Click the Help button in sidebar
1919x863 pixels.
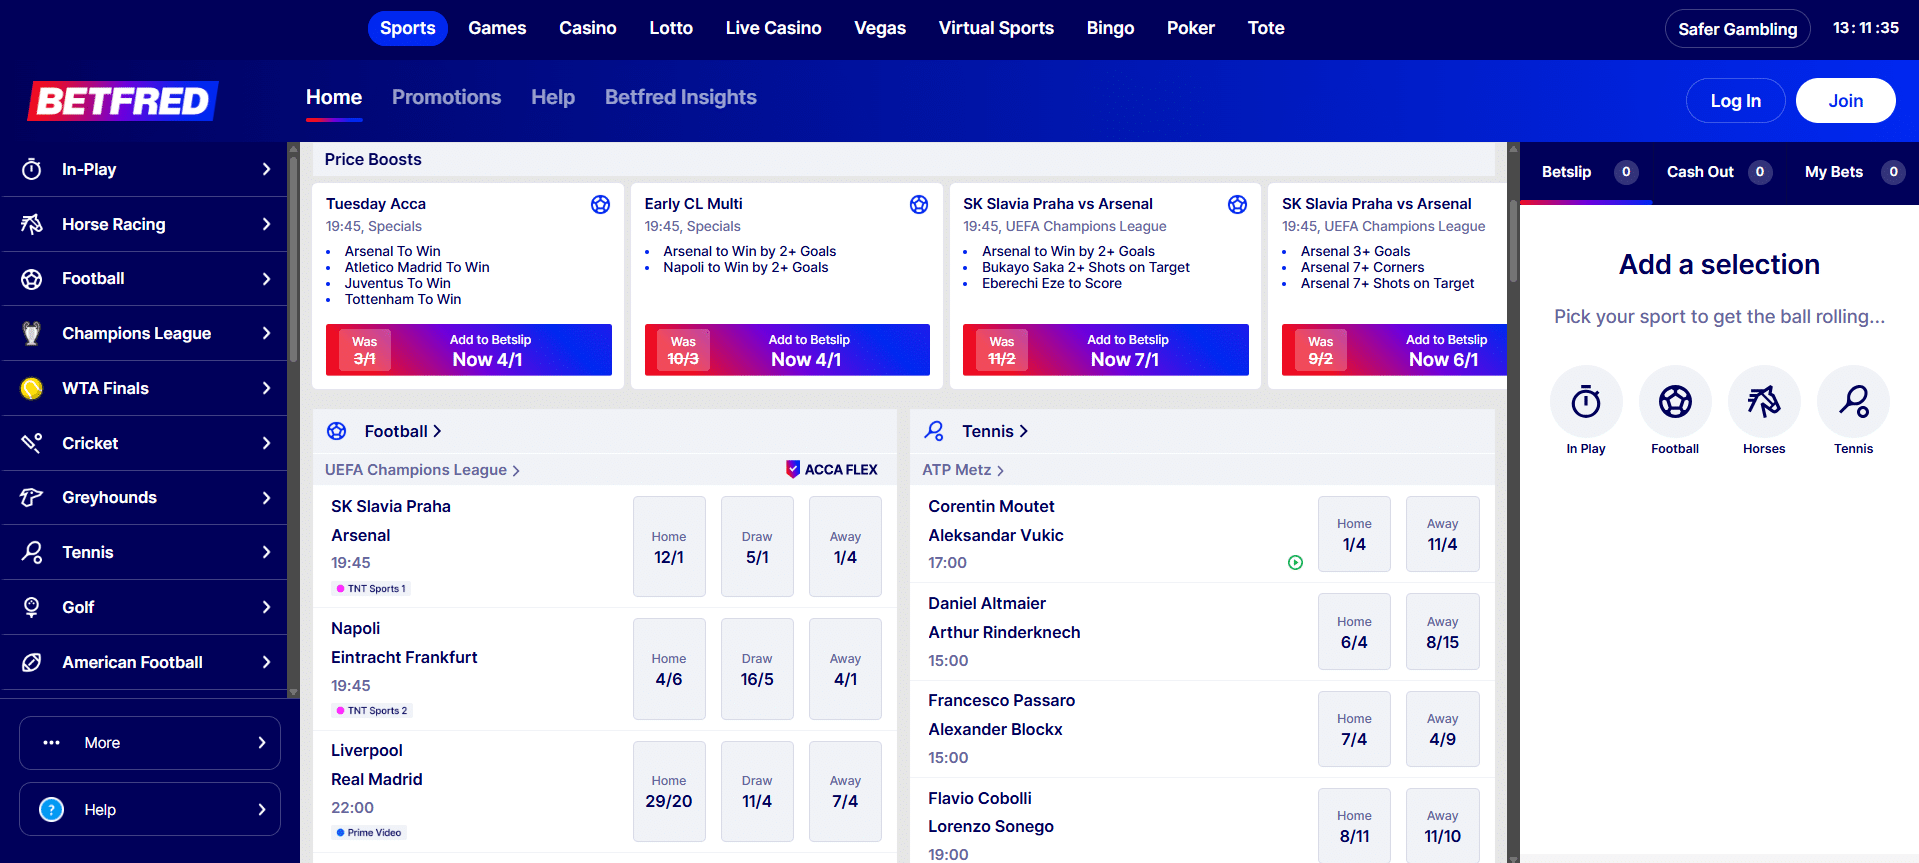click(x=150, y=809)
